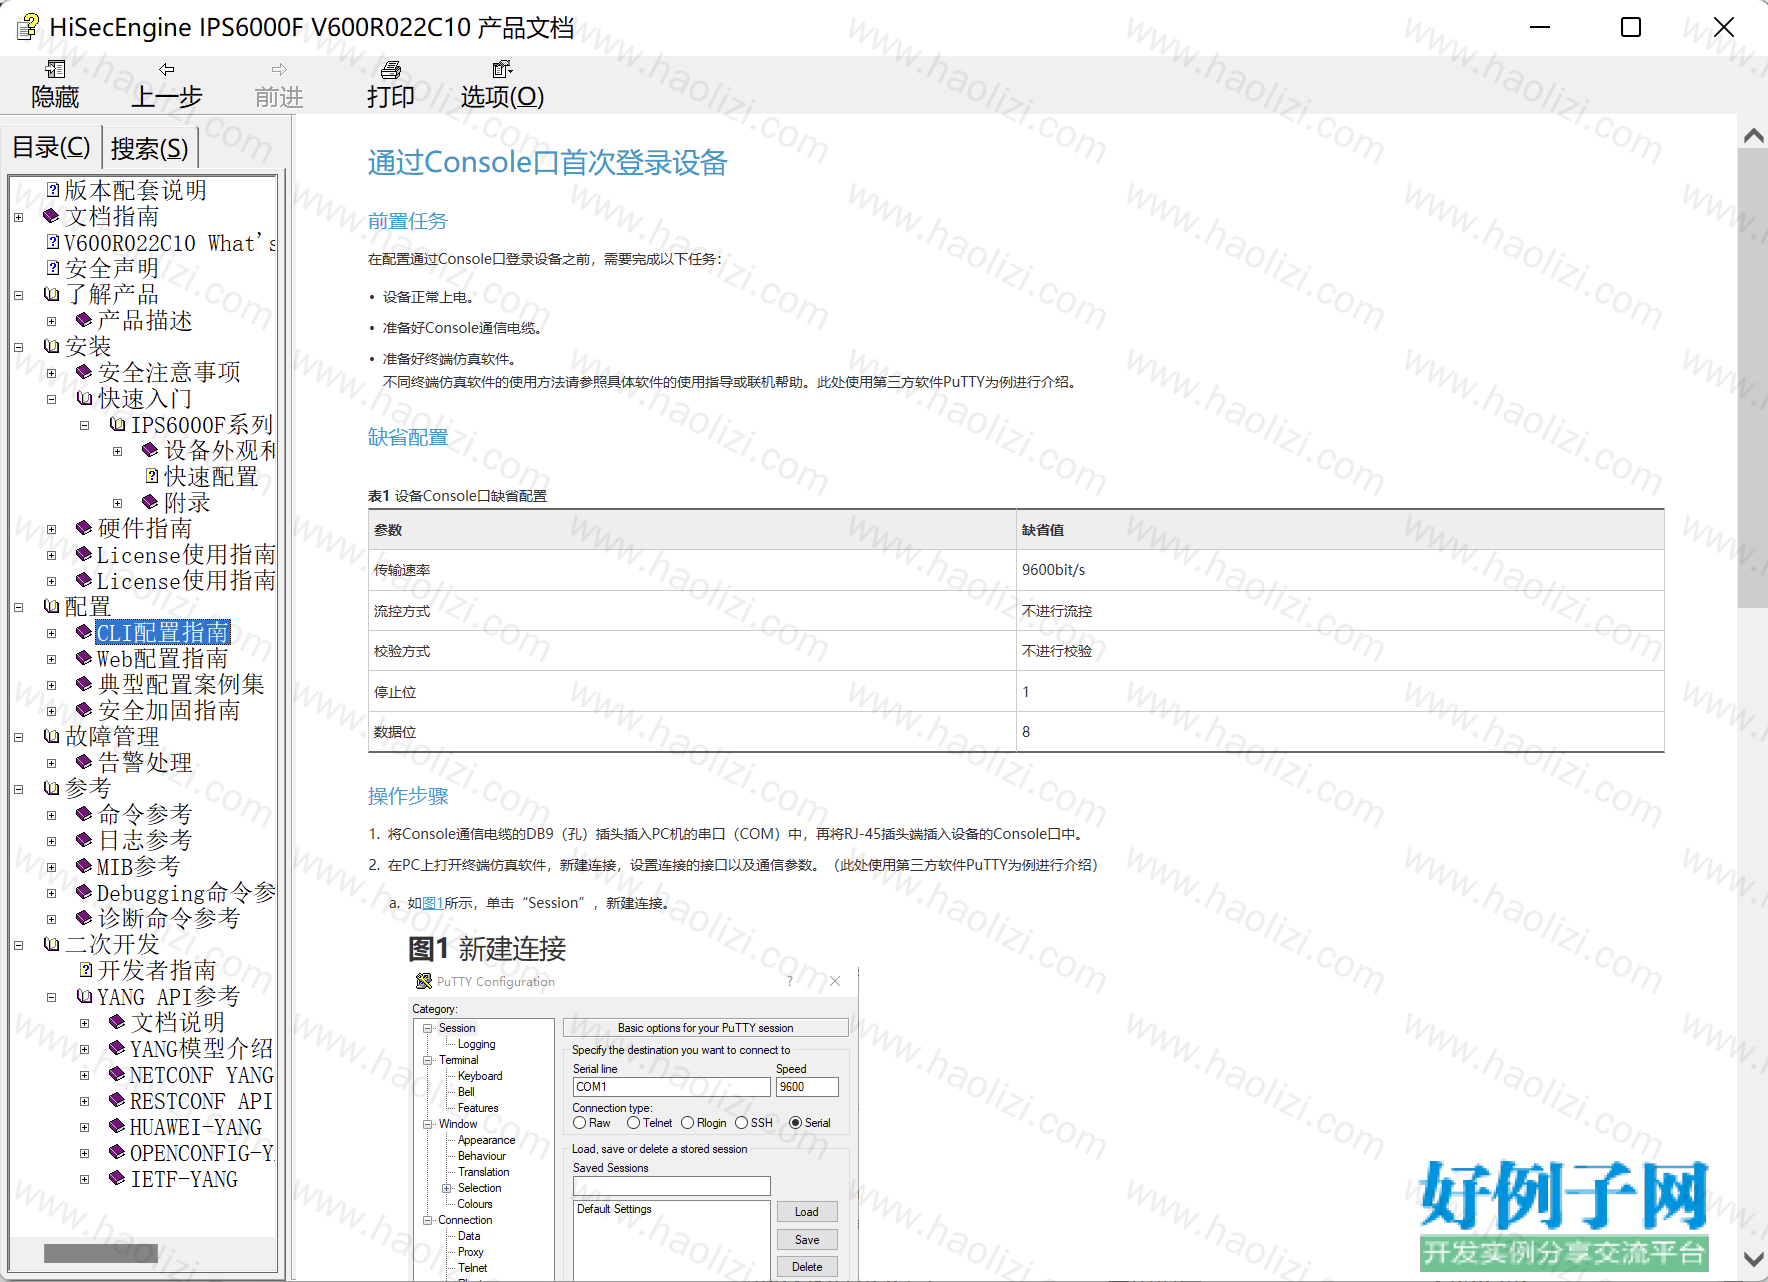Screen dimensions: 1768x1282
Task: Select the SSH connection type radio
Action: pyautogui.click(x=742, y=1123)
